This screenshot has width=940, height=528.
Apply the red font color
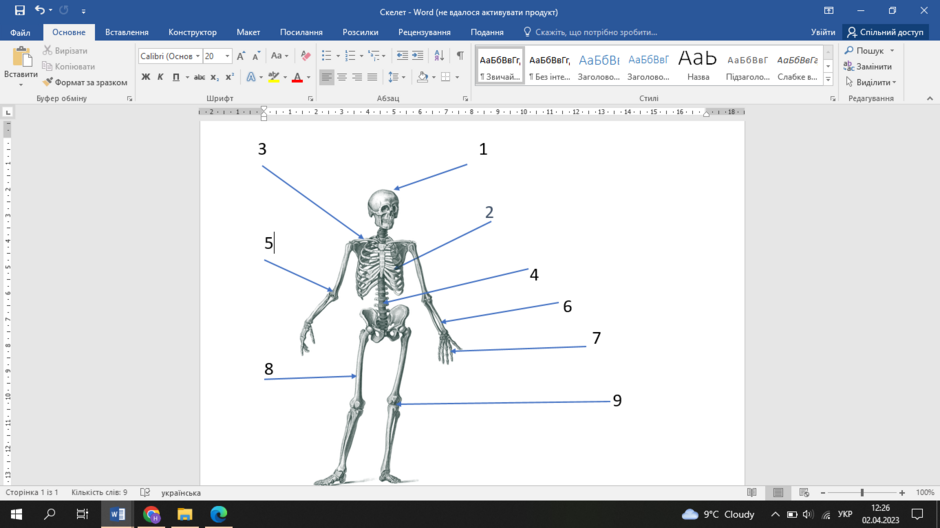coord(297,77)
